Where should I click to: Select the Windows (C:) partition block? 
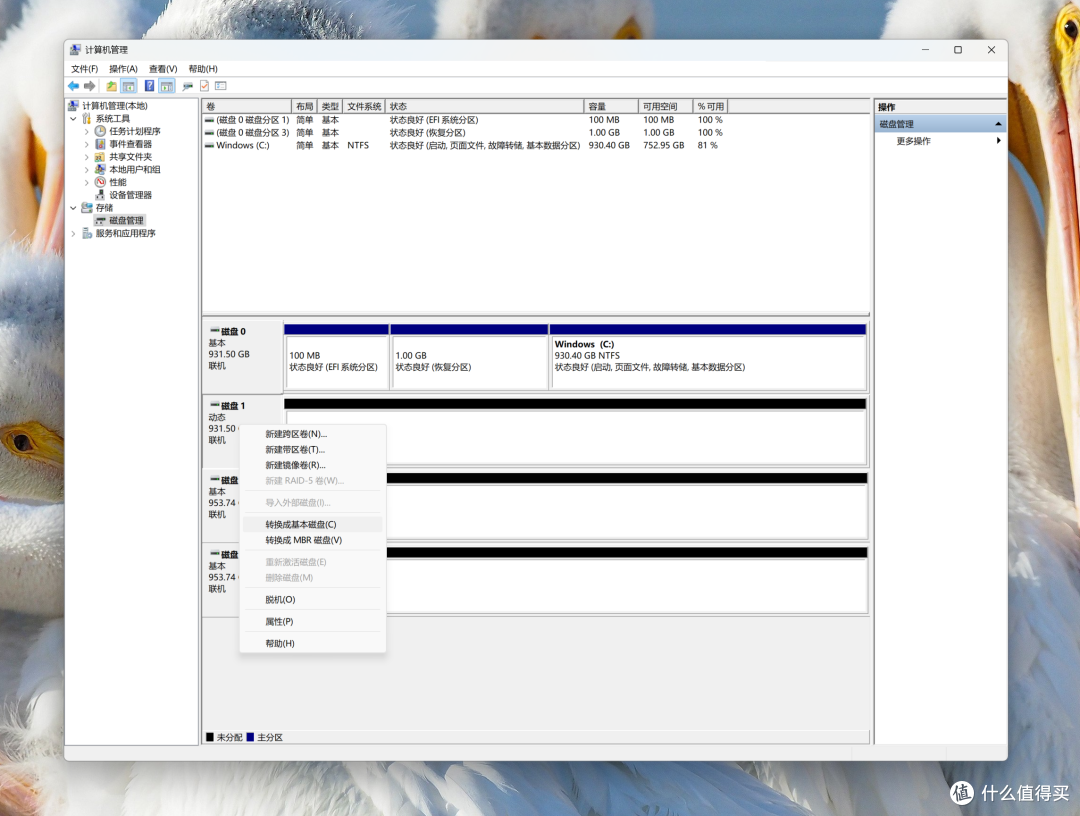pyautogui.click(x=708, y=357)
